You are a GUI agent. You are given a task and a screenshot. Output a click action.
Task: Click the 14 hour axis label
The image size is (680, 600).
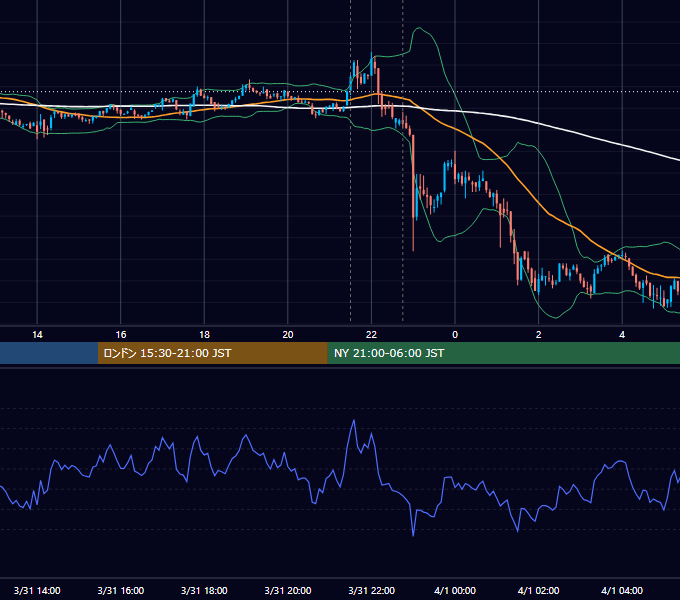click(37, 335)
